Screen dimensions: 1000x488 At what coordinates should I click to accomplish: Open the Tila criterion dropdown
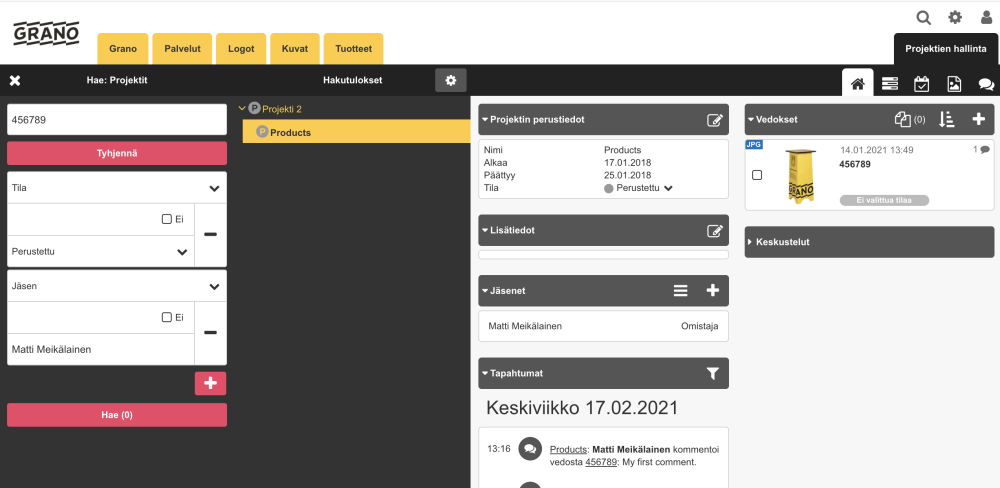117,188
